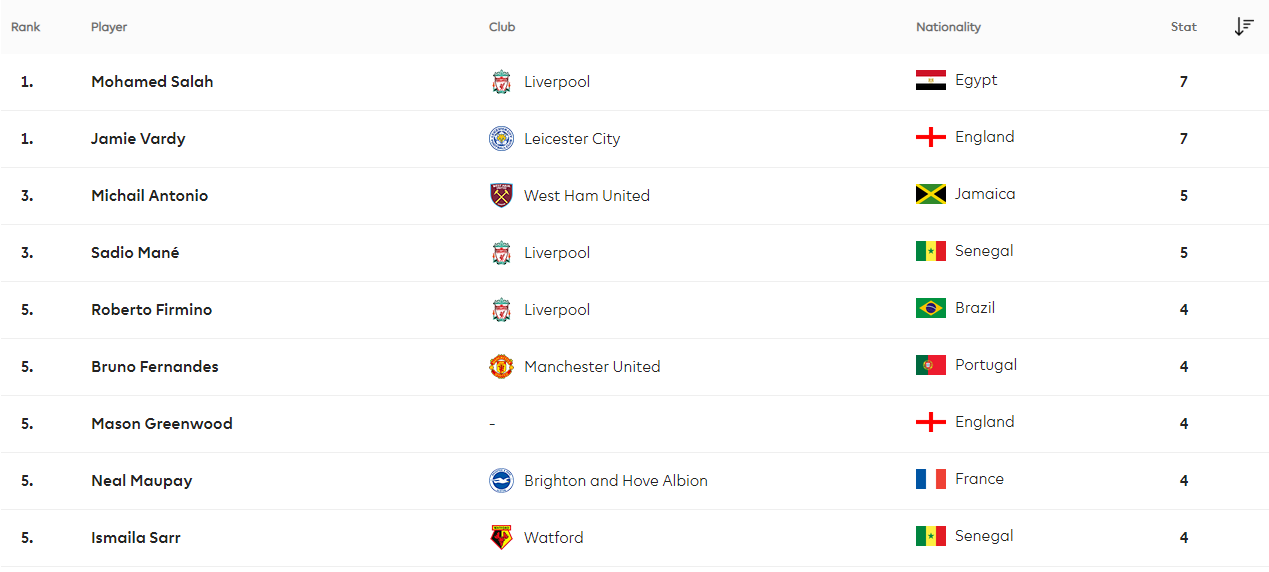This screenshot has height=572, width=1269.
Task: Go to Mason Greenwood's player page
Action: coord(161,424)
